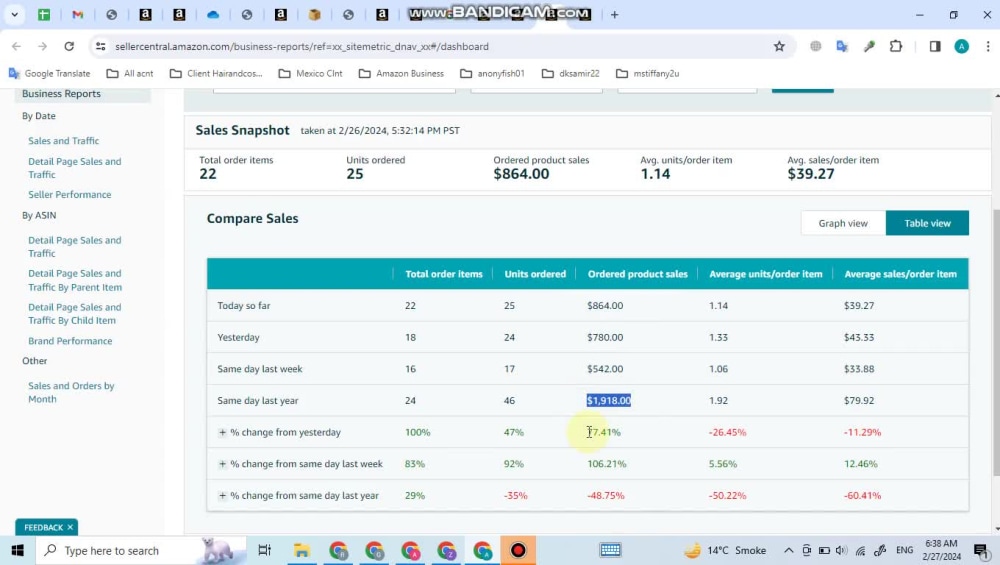Click the $780.00 Yesterday sales value

pyautogui.click(x=605, y=337)
